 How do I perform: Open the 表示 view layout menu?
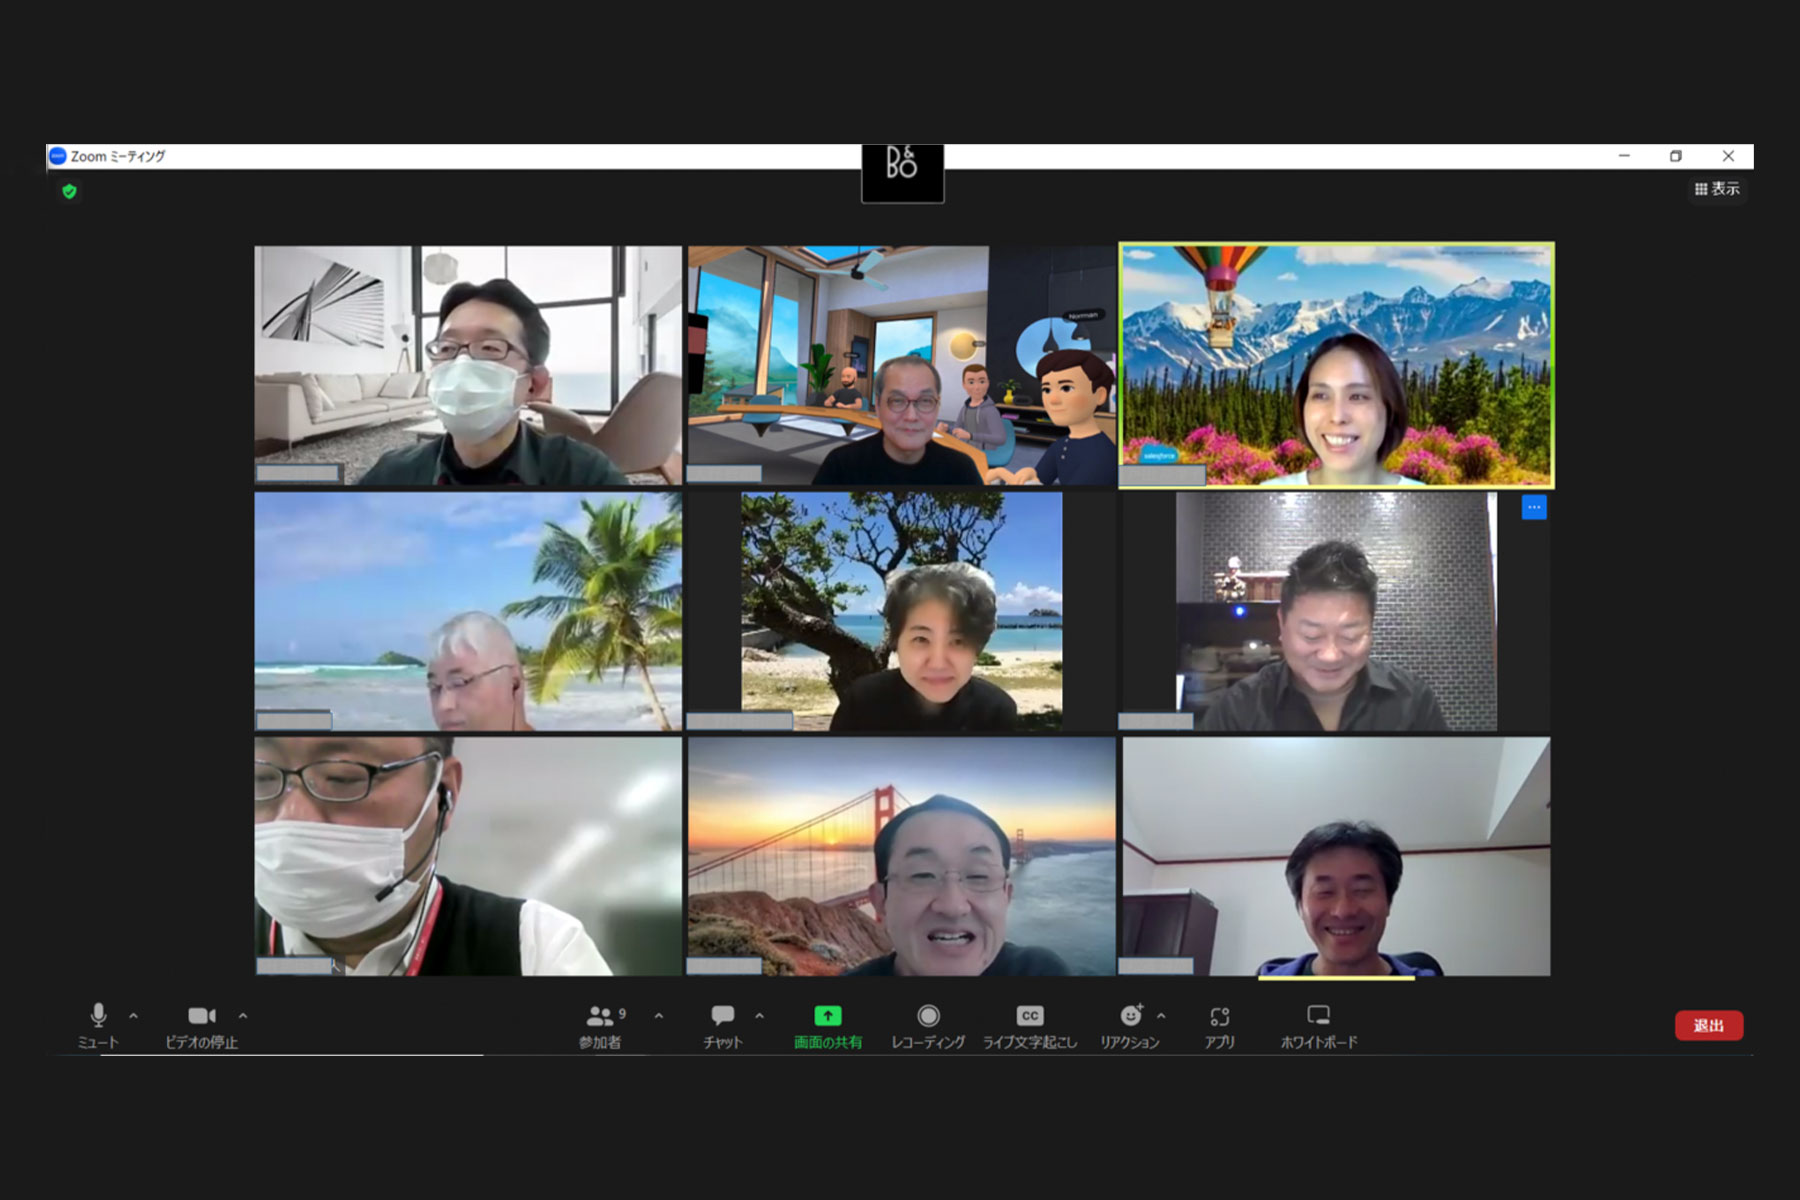(x=1717, y=189)
